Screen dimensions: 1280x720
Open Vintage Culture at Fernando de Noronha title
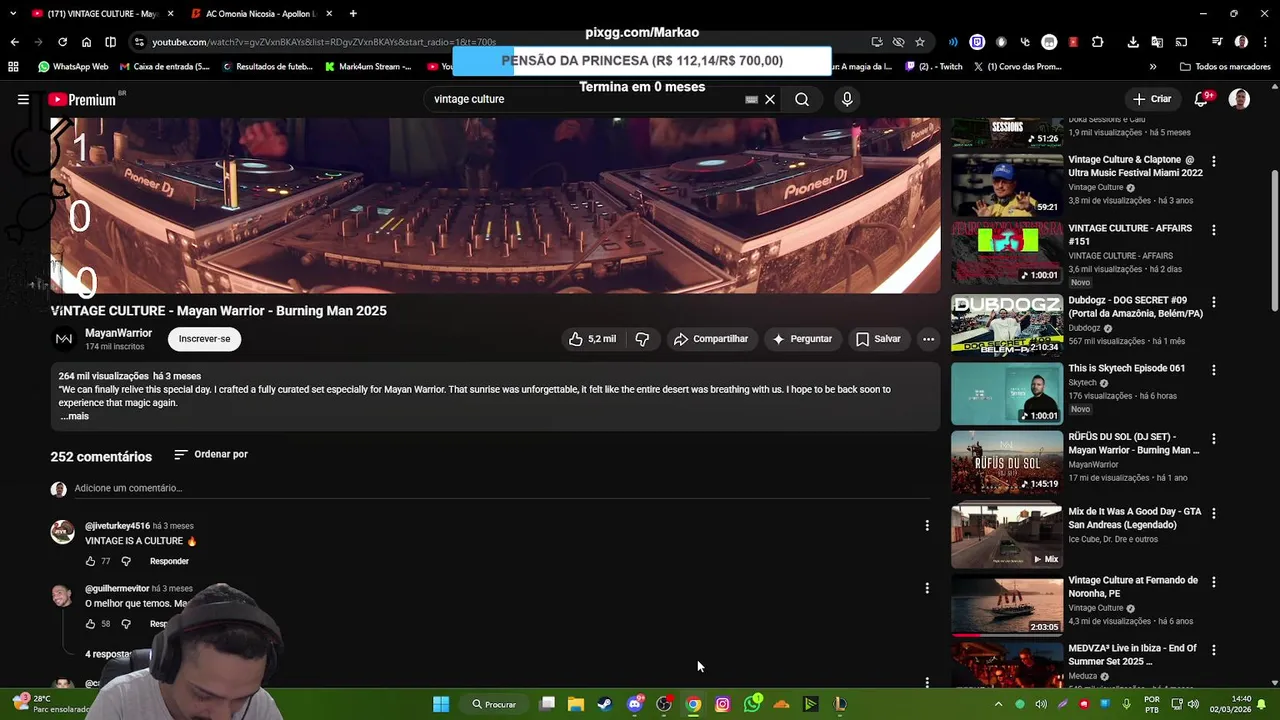pos(1133,586)
